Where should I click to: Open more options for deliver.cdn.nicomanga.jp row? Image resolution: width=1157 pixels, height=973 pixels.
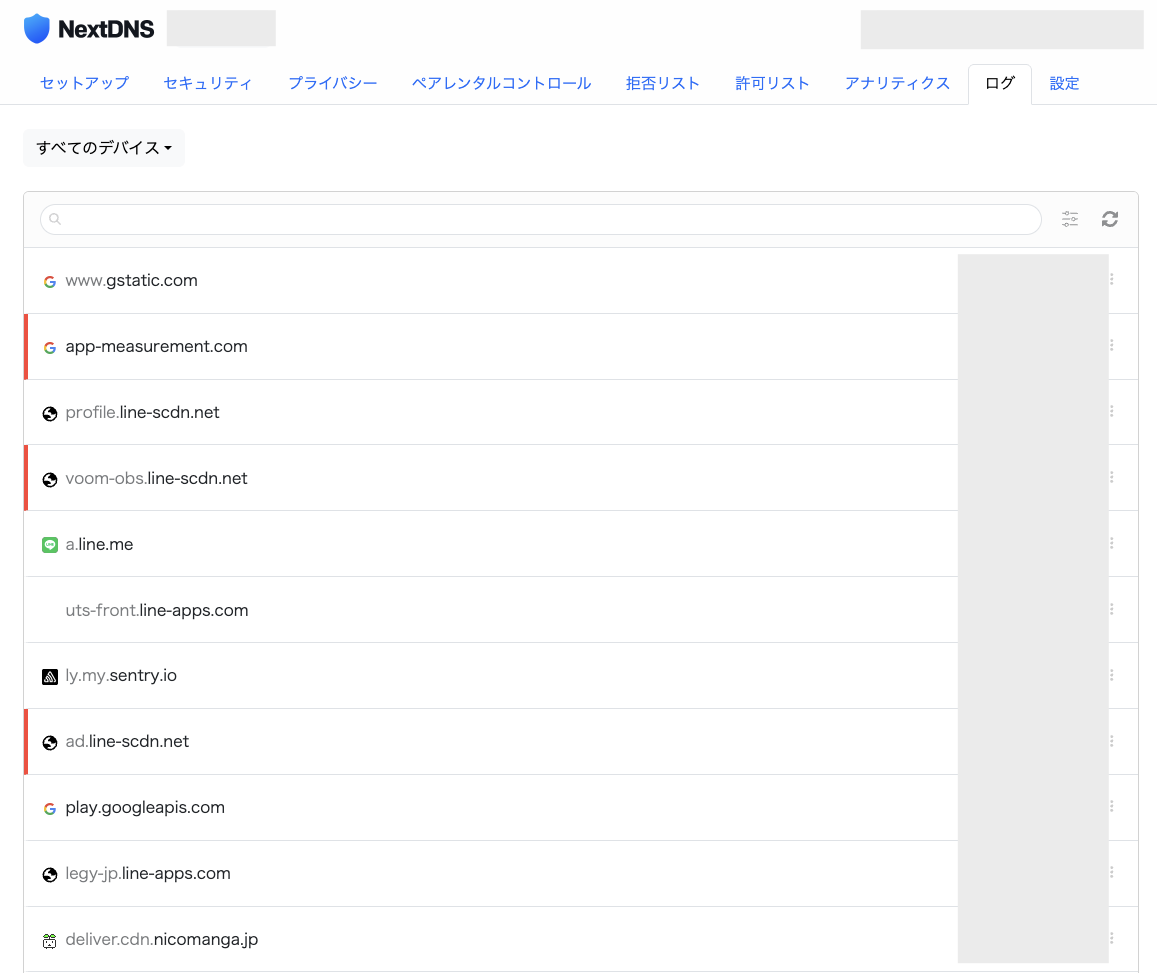(1112, 939)
